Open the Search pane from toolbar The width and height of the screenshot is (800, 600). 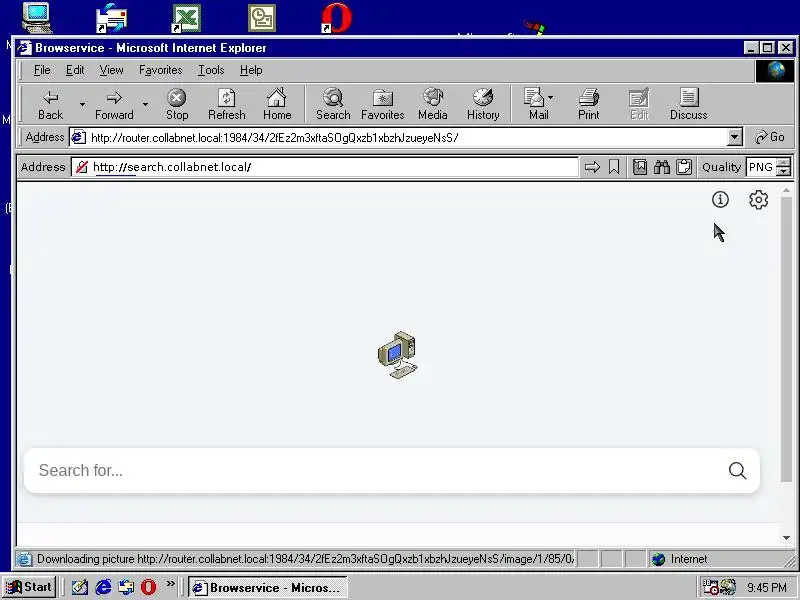click(x=333, y=105)
